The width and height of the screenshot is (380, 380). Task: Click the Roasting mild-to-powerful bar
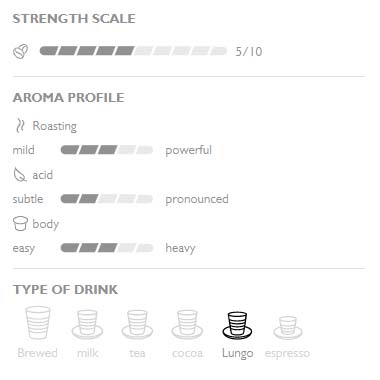107,150
